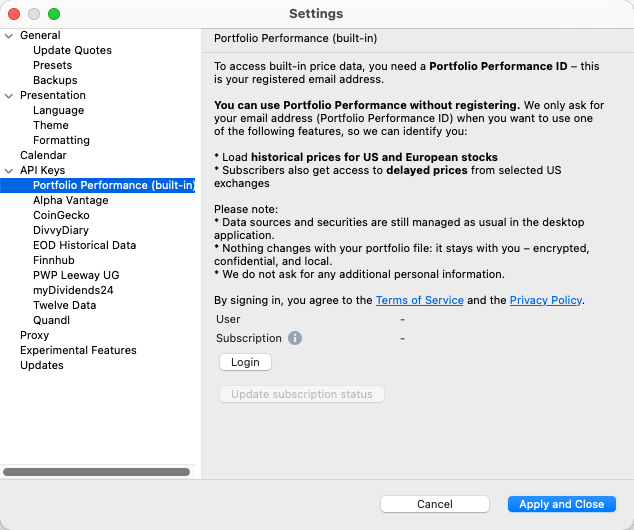Select the Theme settings entry

coord(51,125)
